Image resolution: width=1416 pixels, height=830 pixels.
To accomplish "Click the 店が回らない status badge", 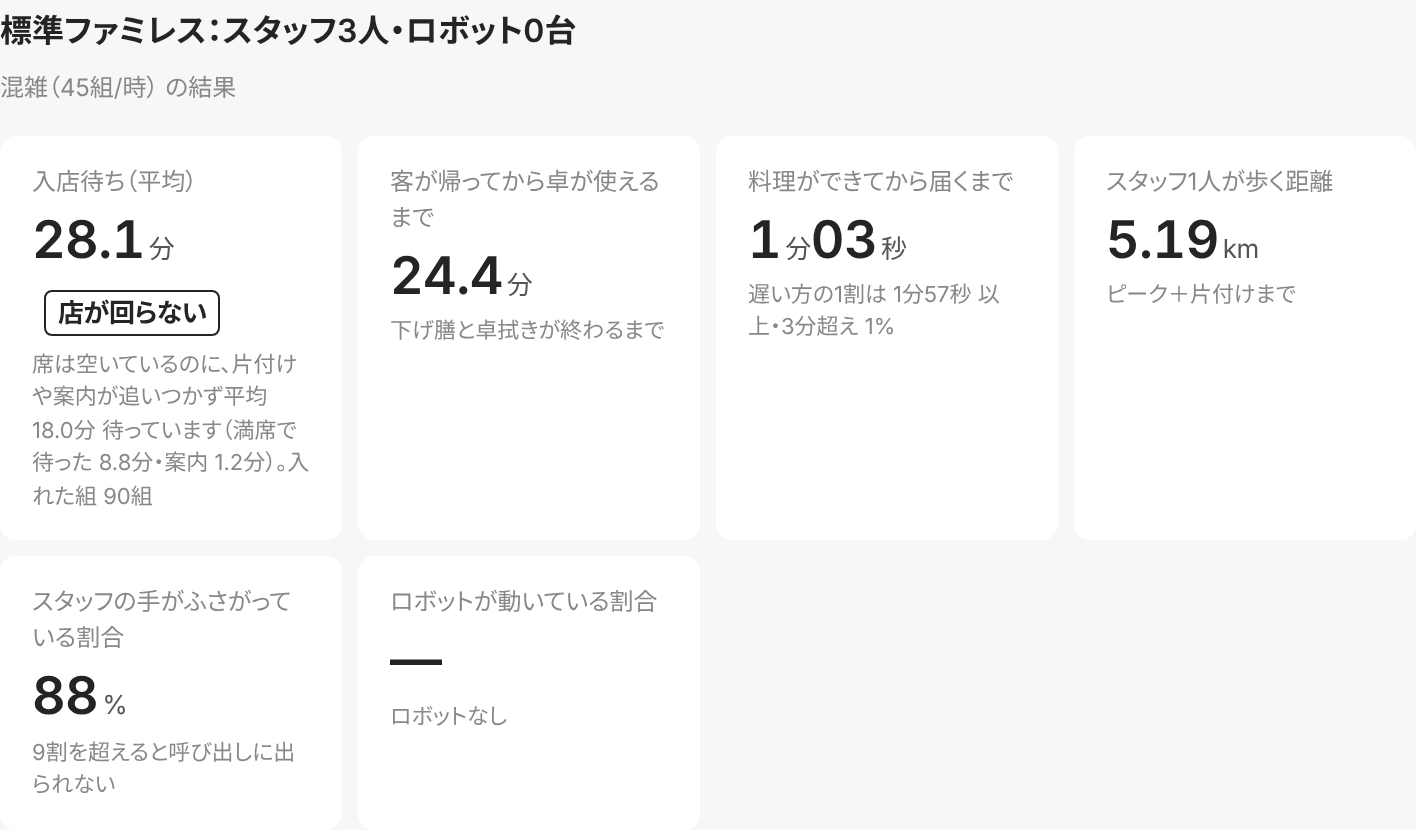I will click(132, 313).
